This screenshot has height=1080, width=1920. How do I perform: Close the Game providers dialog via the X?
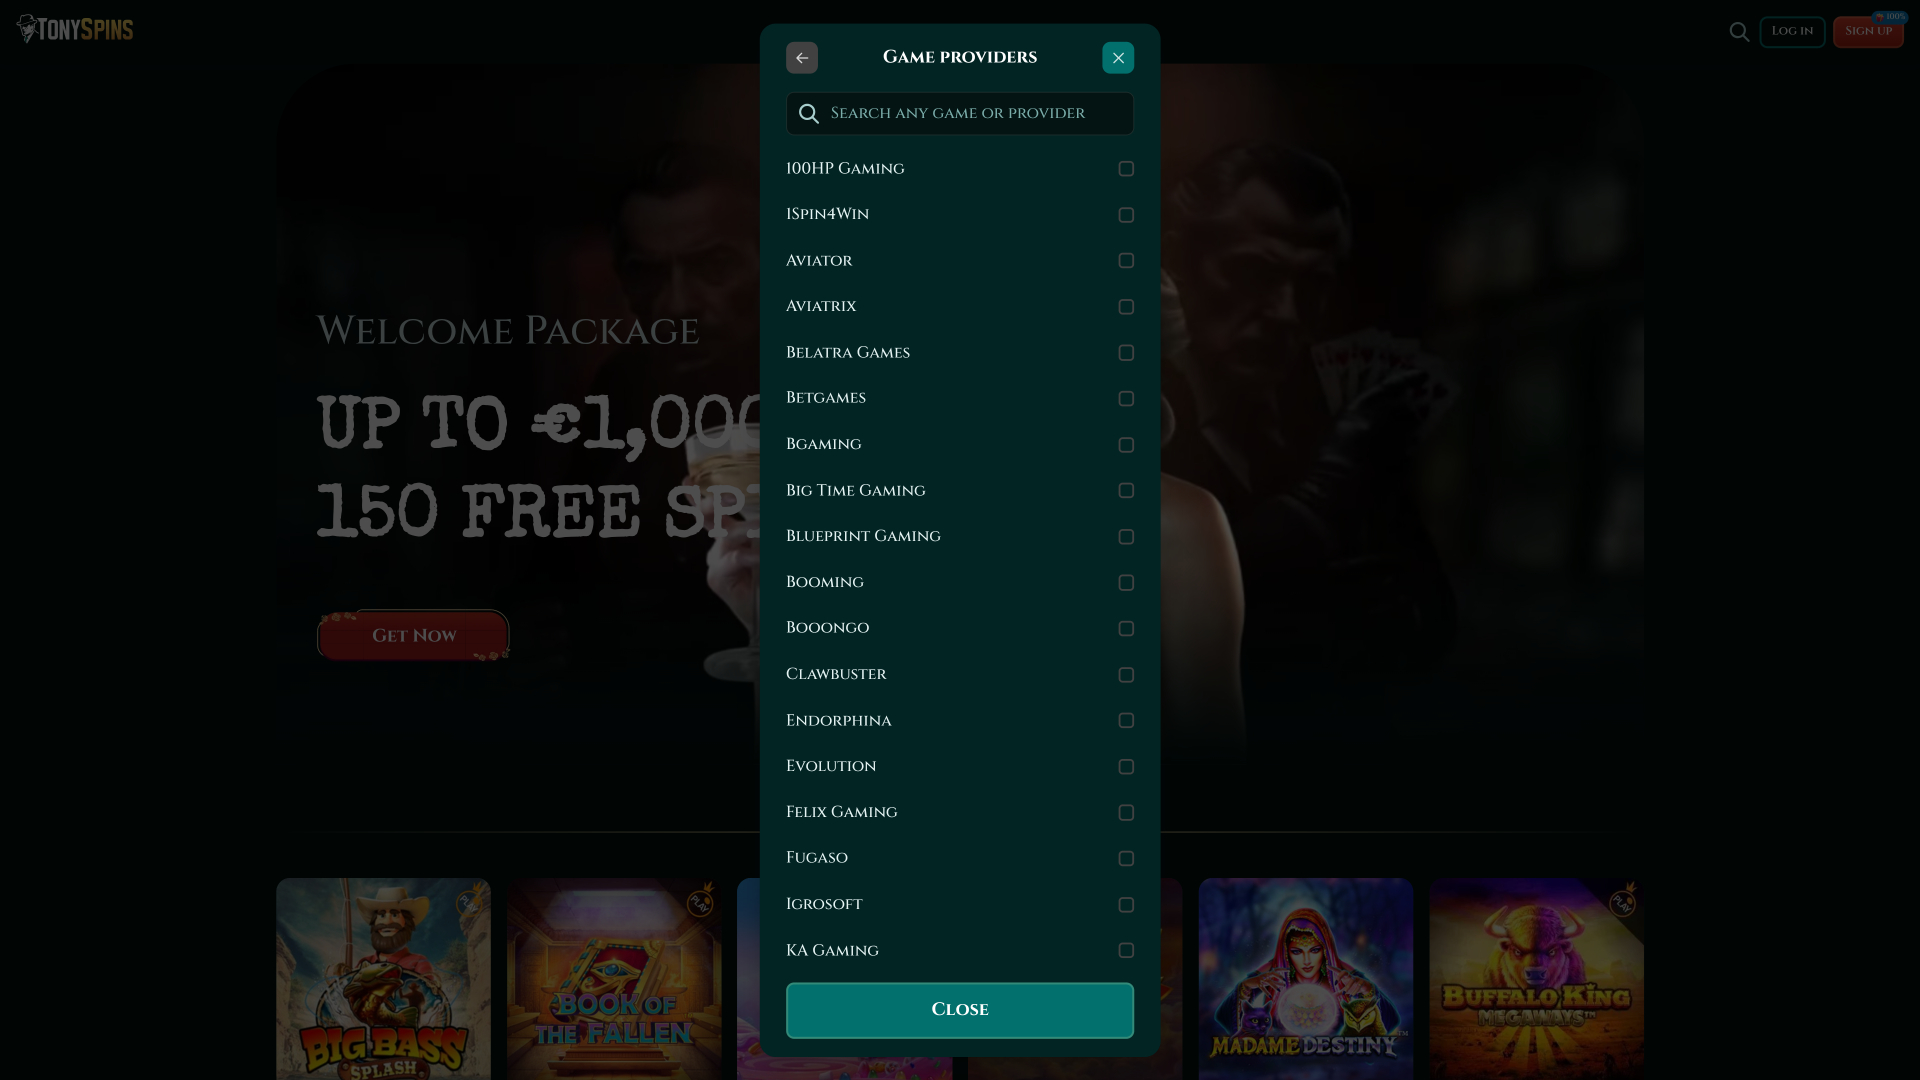tap(1118, 57)
